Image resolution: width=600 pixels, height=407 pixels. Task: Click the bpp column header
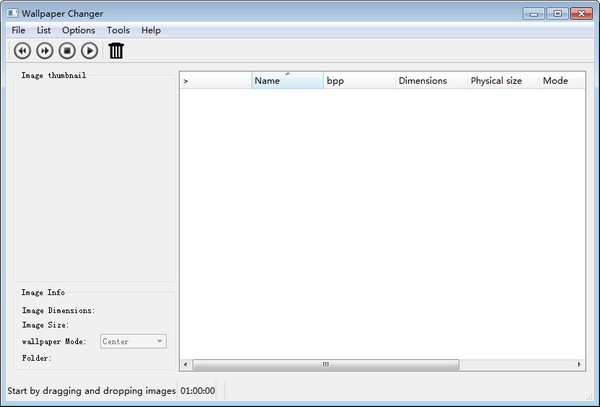pos(359,81)
